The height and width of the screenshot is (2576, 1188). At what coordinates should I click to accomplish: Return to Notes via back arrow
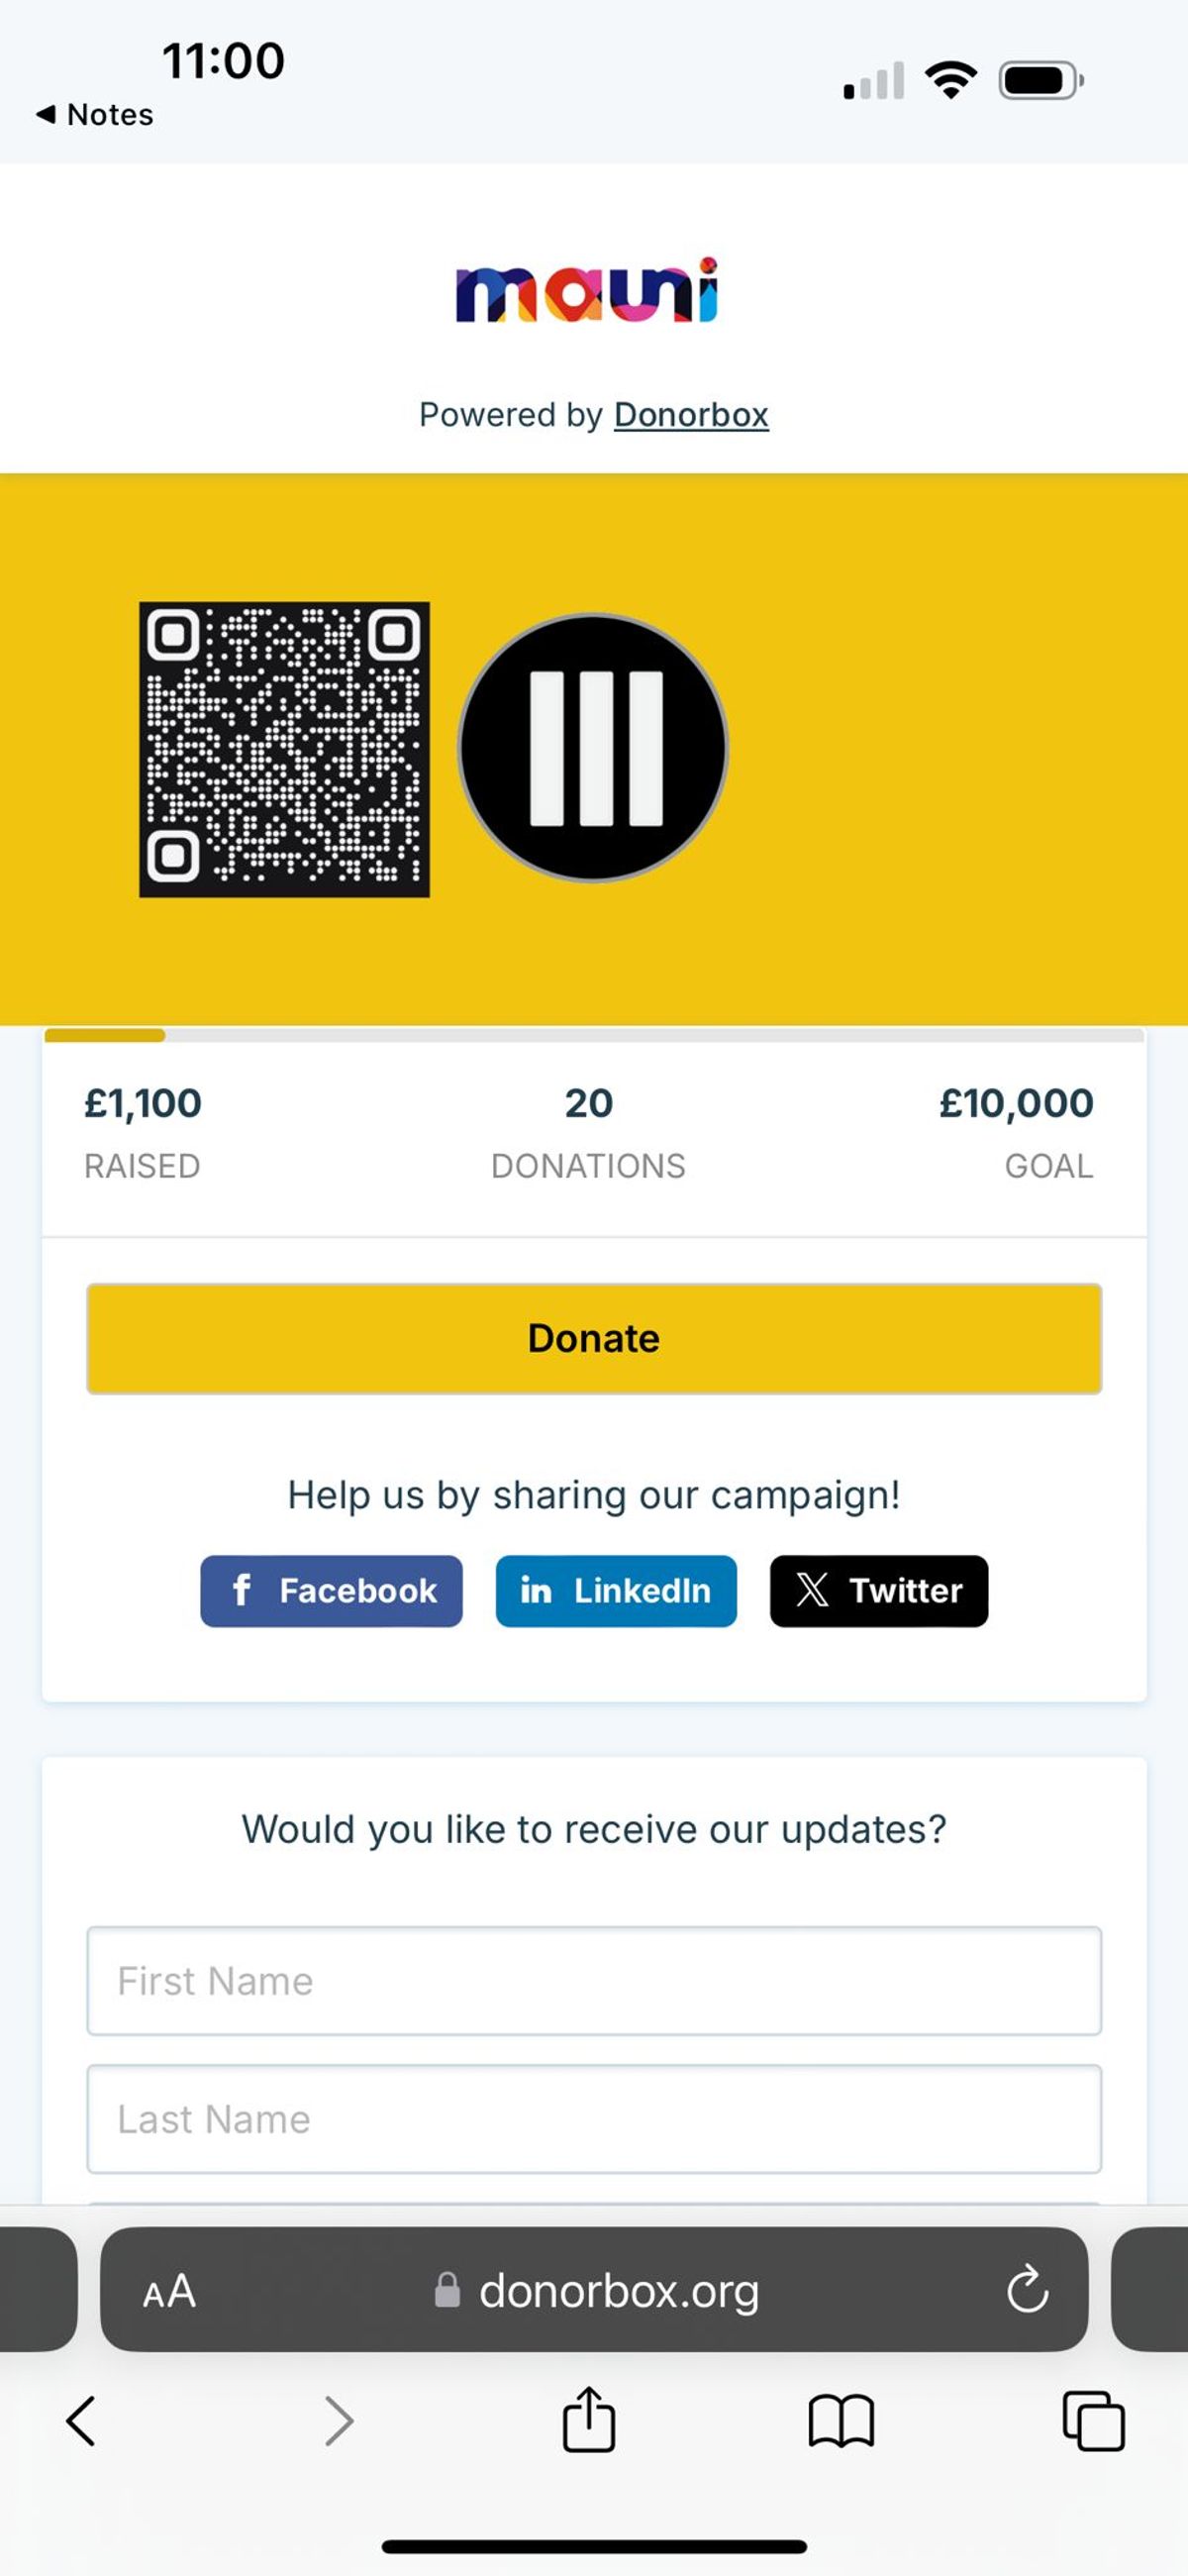coord(94,114)
